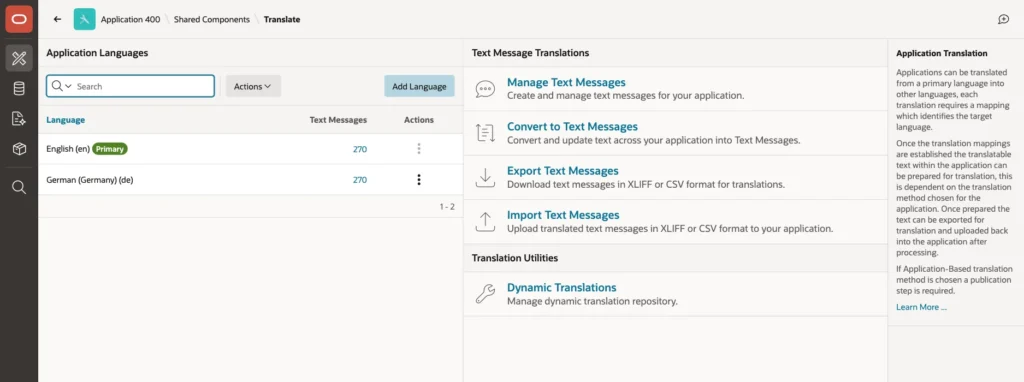Click the Dynamic Translations wrench icon
The height and width of the screenshot is (382, 1024).
[485, 294]
